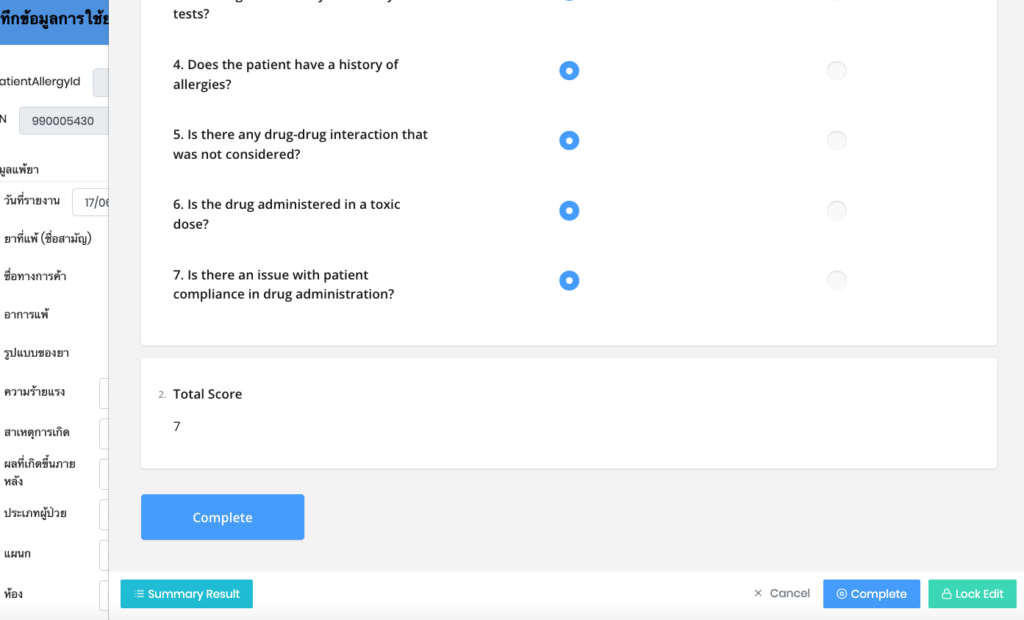
Task: Click the circle icon on footer Complete button
Action: click(842, 594)
